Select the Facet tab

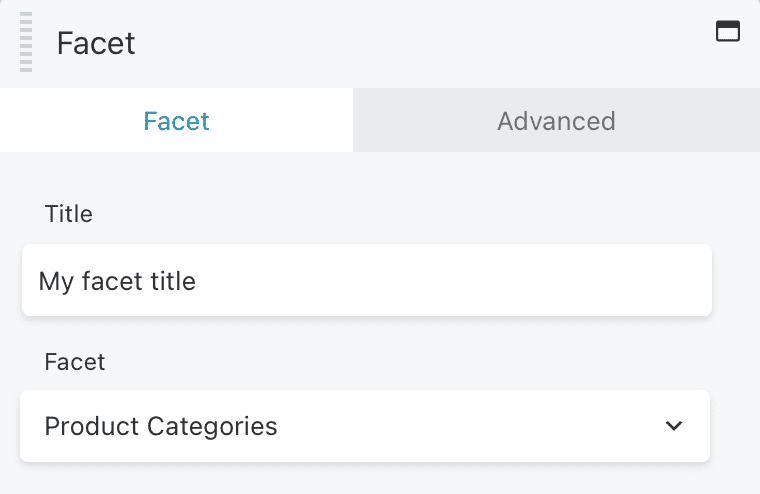tap(176, 120)
